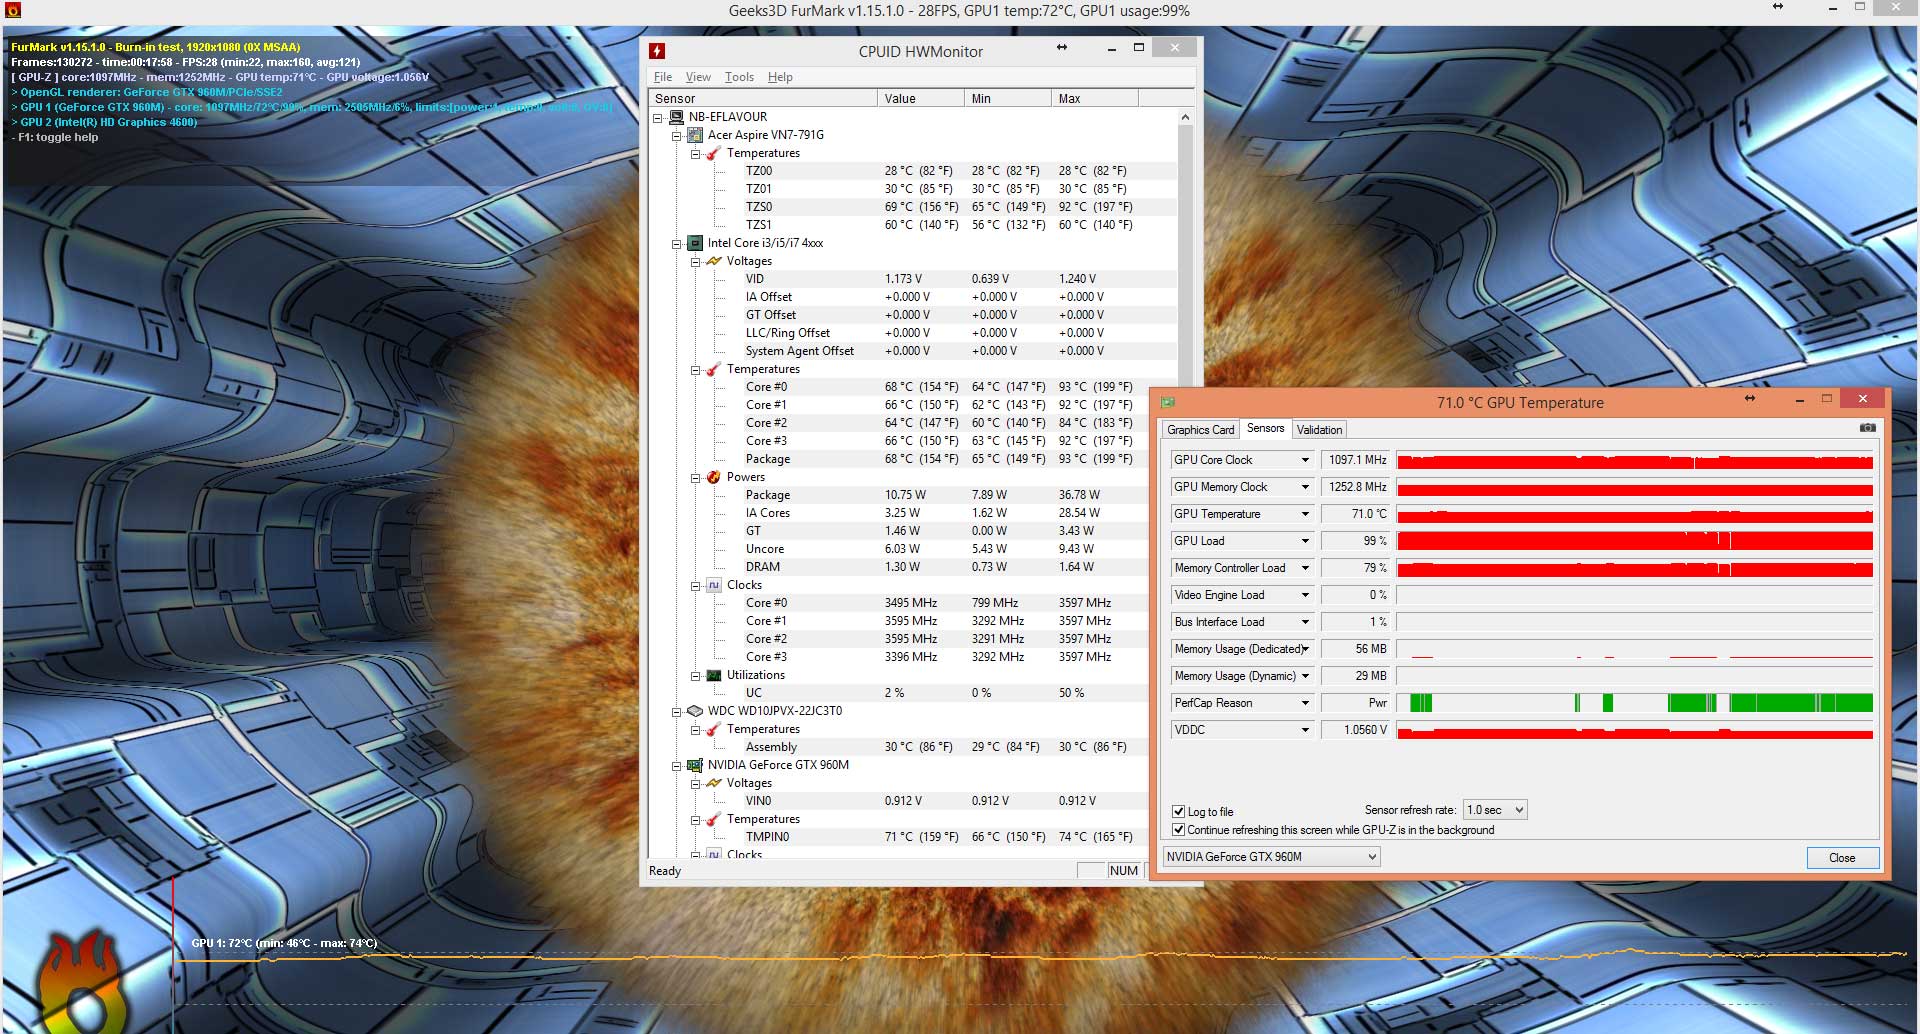This screenshot has height=1034, width=1920.
Task: Switch to the Validation tab
Action: [x=1319, y=430]
